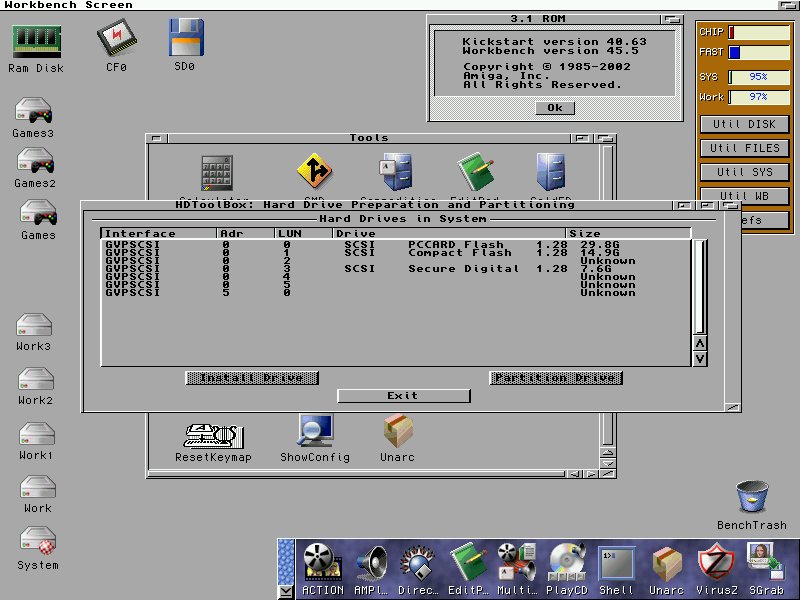The height and width of the screenshot is (600, 800).
Task: Select the System drive icon
Action: pyautogui.click(x=38, y=542)
